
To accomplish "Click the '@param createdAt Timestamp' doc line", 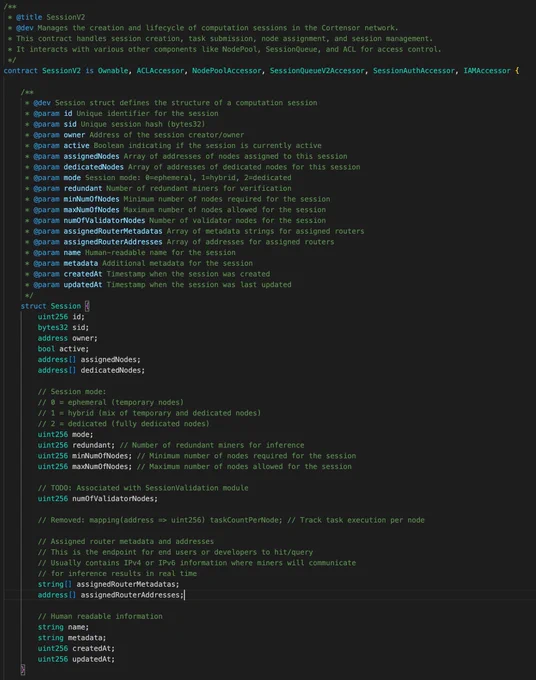I will point(147,274).
